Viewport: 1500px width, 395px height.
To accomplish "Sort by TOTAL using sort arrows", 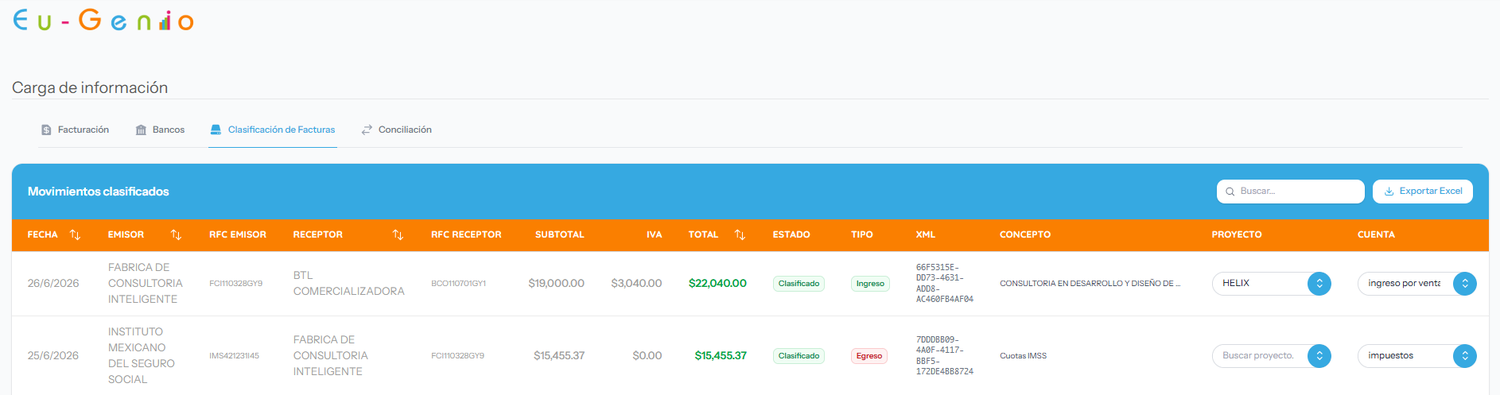I will (740, 235).
